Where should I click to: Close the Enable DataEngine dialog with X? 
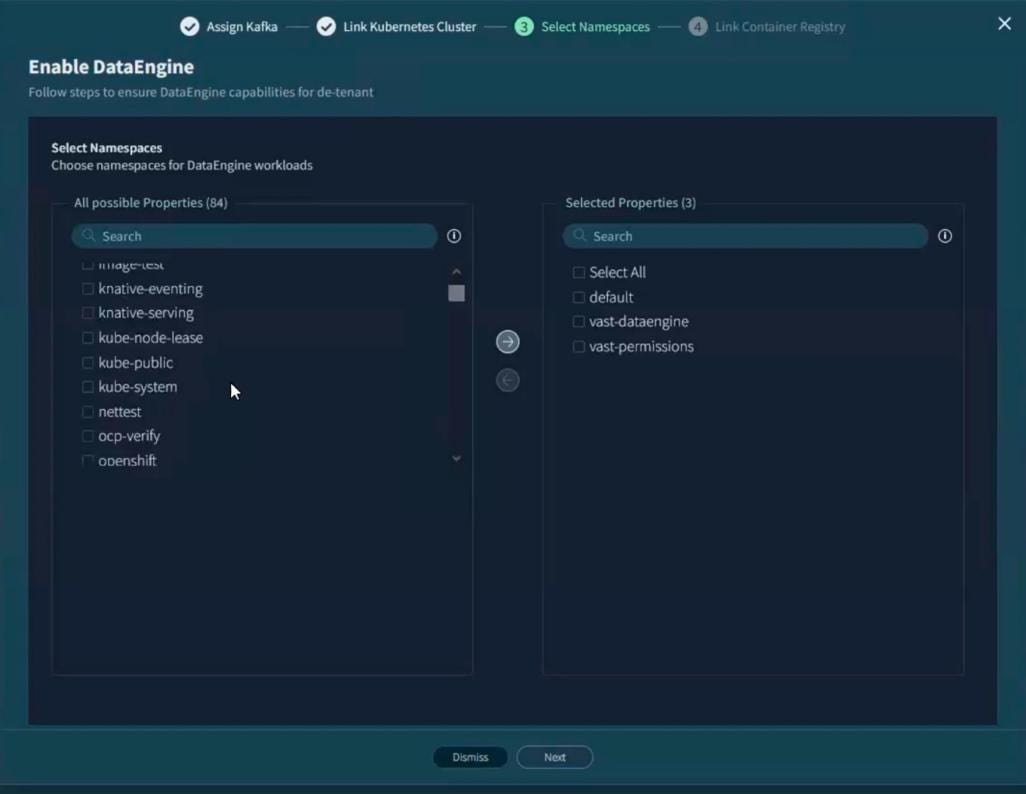pos(1004,24)
